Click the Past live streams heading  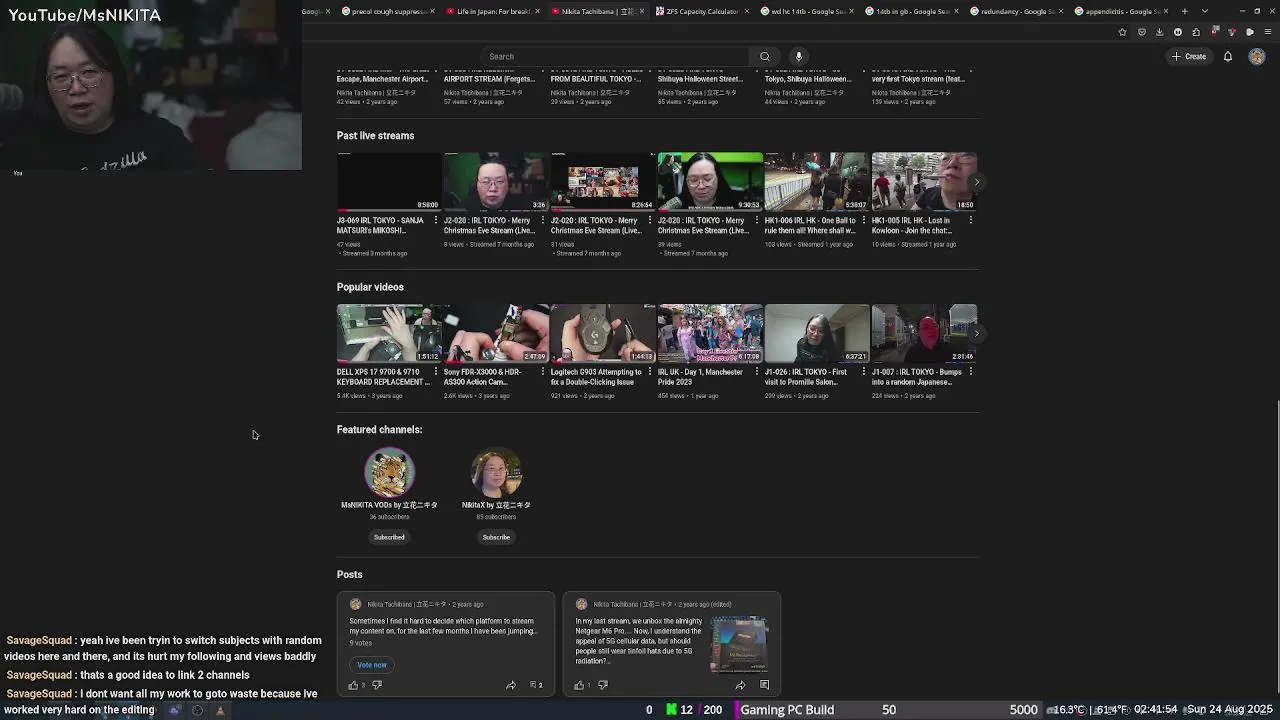pos(375,136)
